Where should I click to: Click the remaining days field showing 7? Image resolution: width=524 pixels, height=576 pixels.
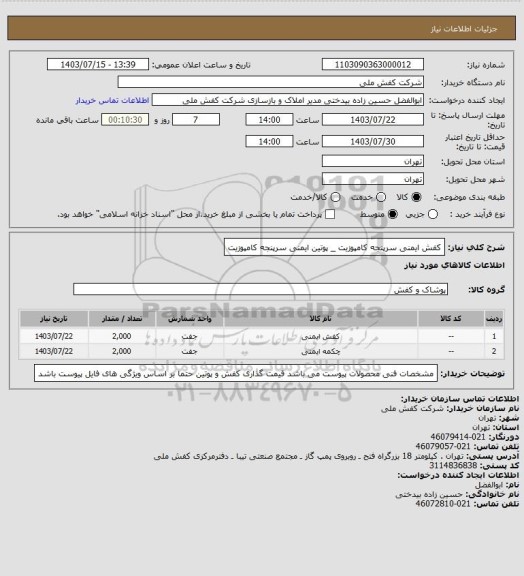pyautogui.click(x=196, y=120)
